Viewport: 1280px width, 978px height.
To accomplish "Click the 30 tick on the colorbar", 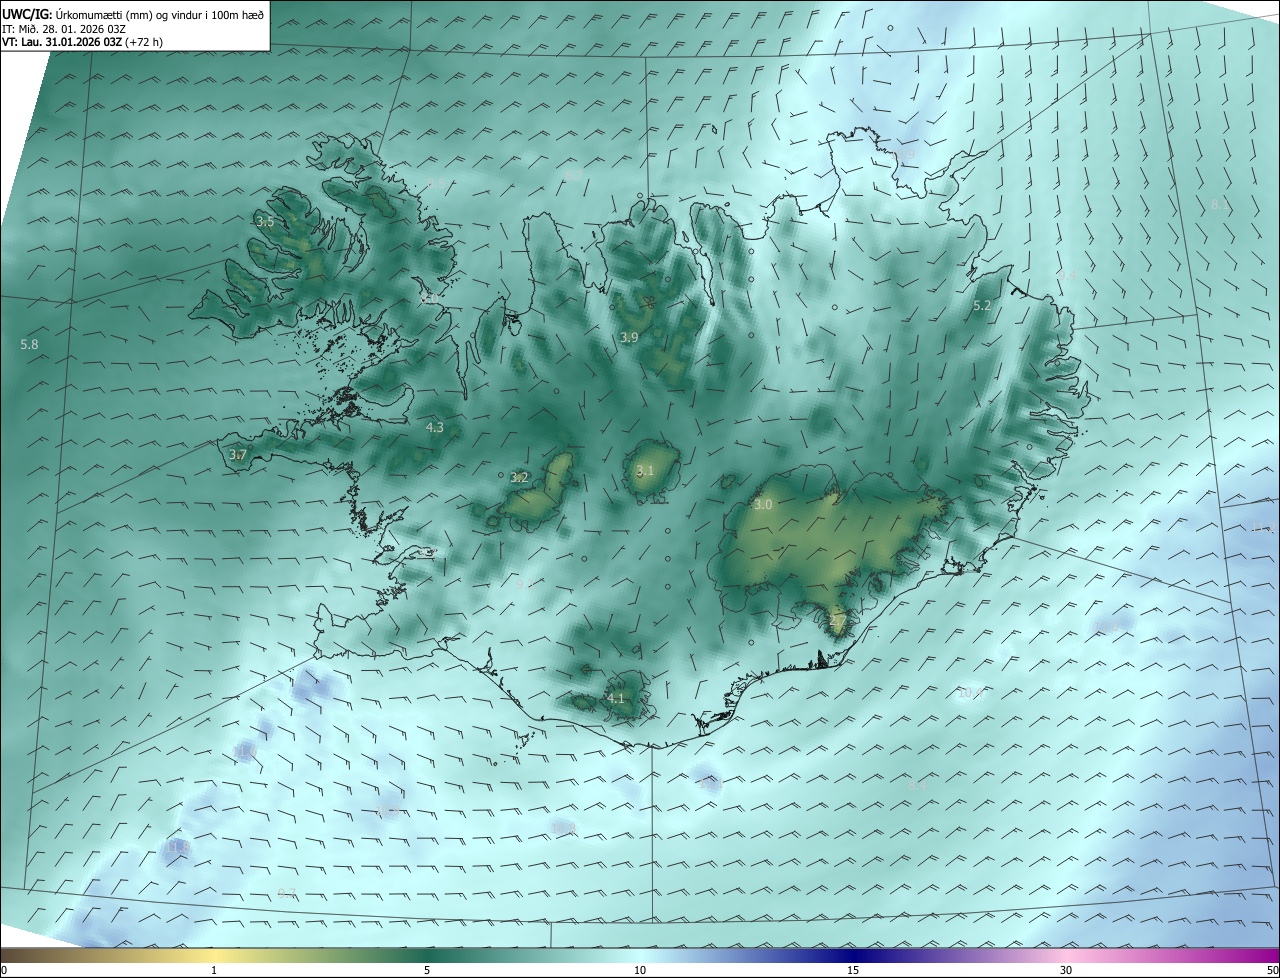I will pyautogui.click(x=1066, y=970).
